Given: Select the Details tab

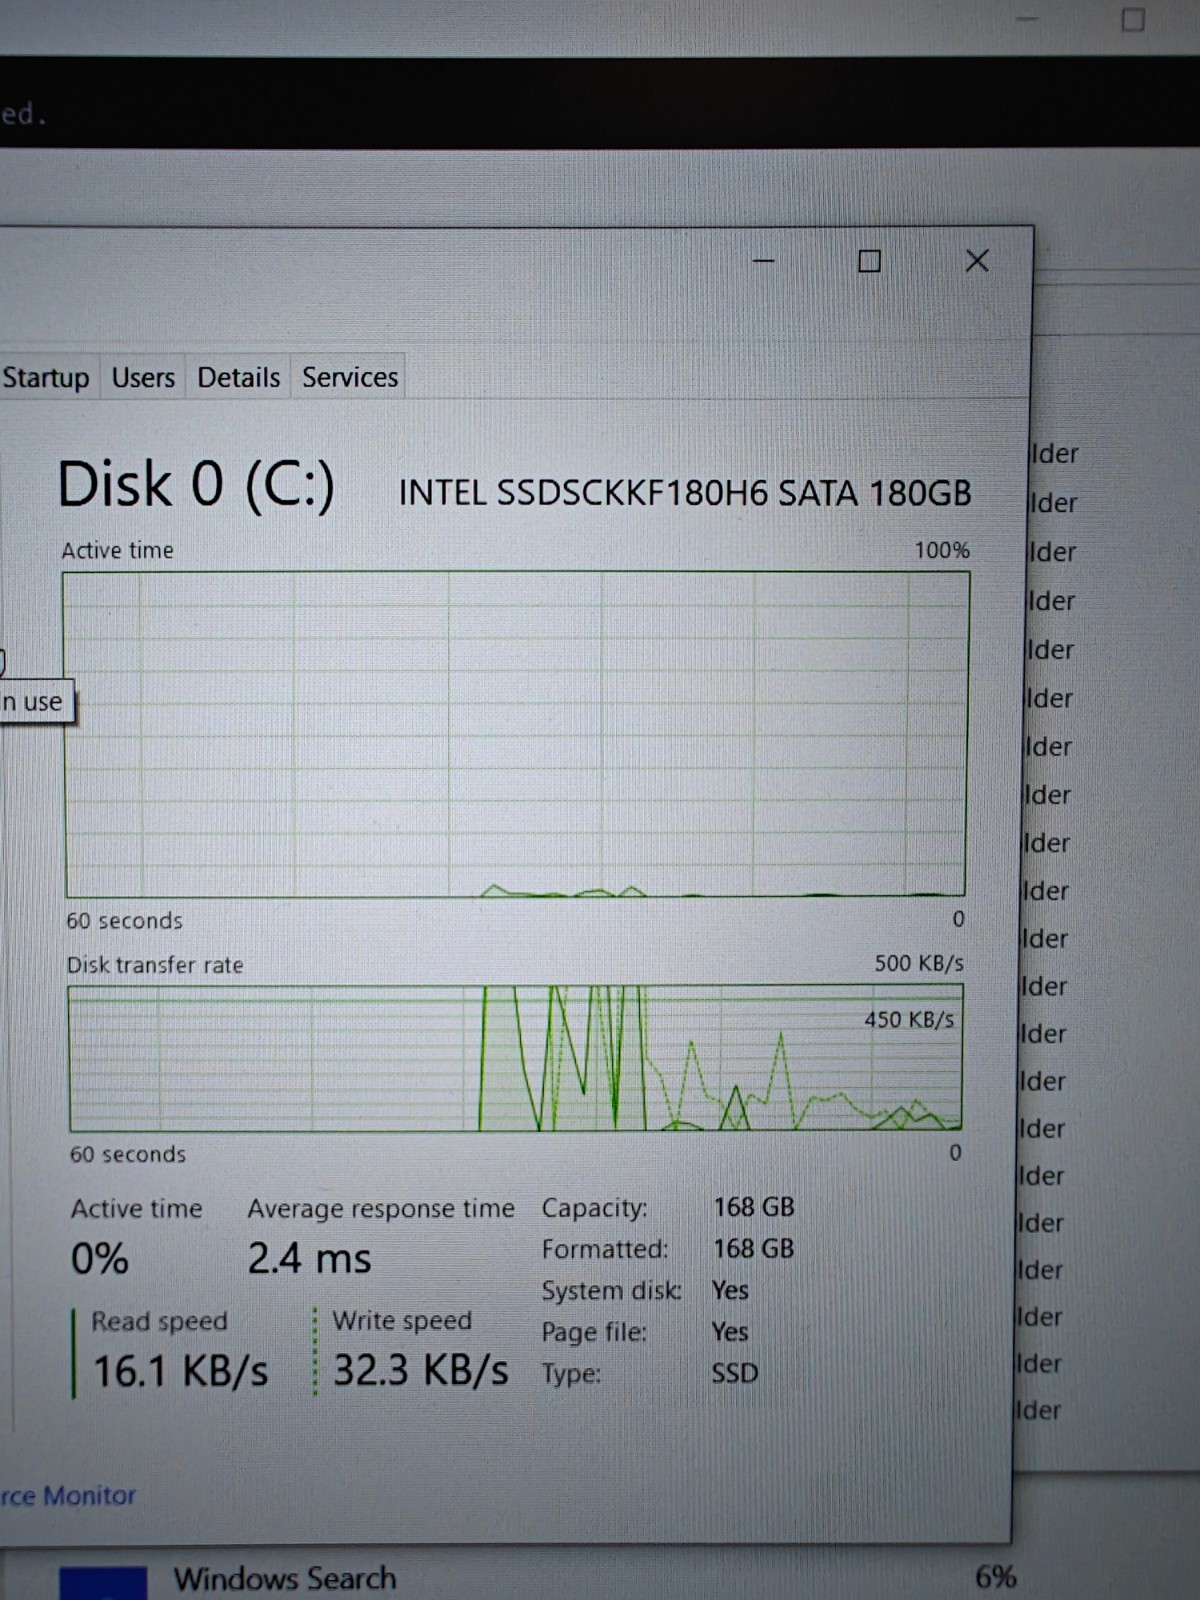Looking at the screenshot, I should [238, 378].
